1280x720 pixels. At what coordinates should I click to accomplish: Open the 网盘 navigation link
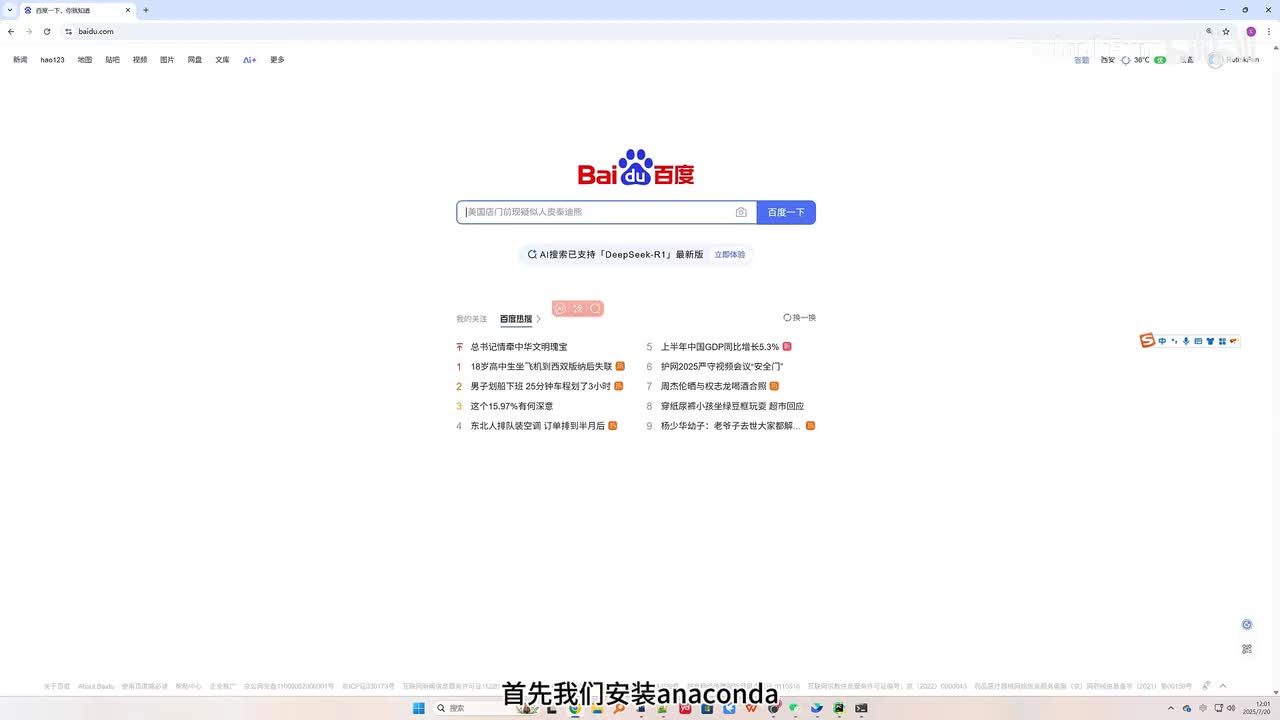pyautogui.click(x=195, y=60)
